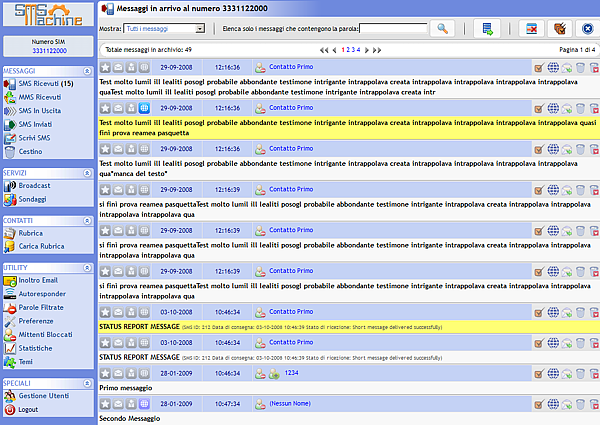
Task: Toggle the blue globe icon left of 28-01-2009 10:47:34
Action: (144, 404)
